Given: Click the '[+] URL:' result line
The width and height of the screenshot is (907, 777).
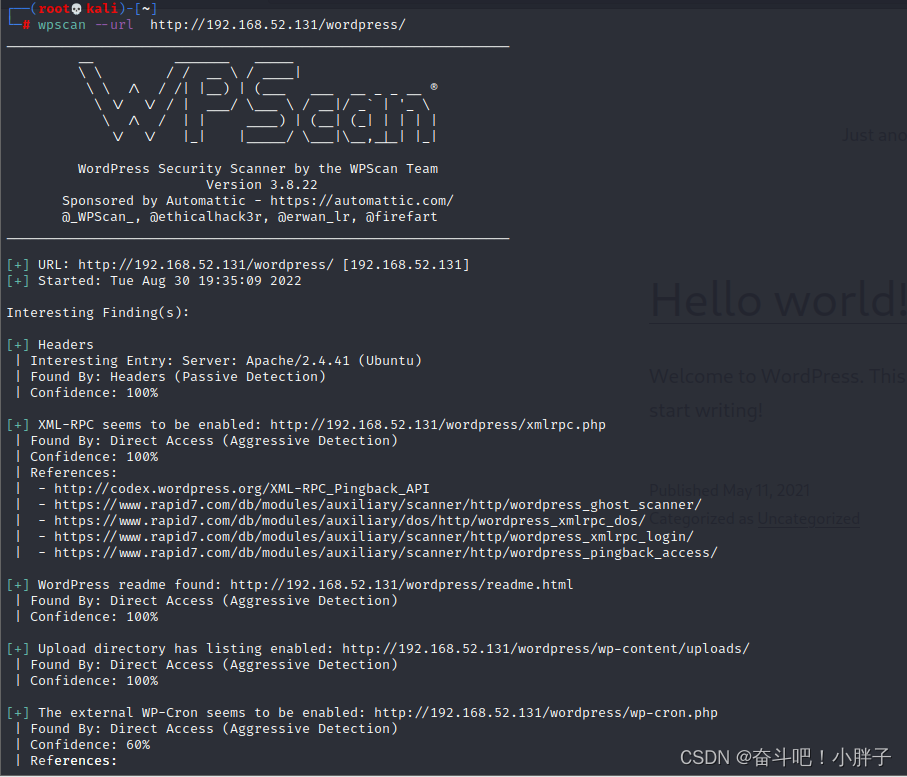Looking at the screenshot, I should pos(238,265).
